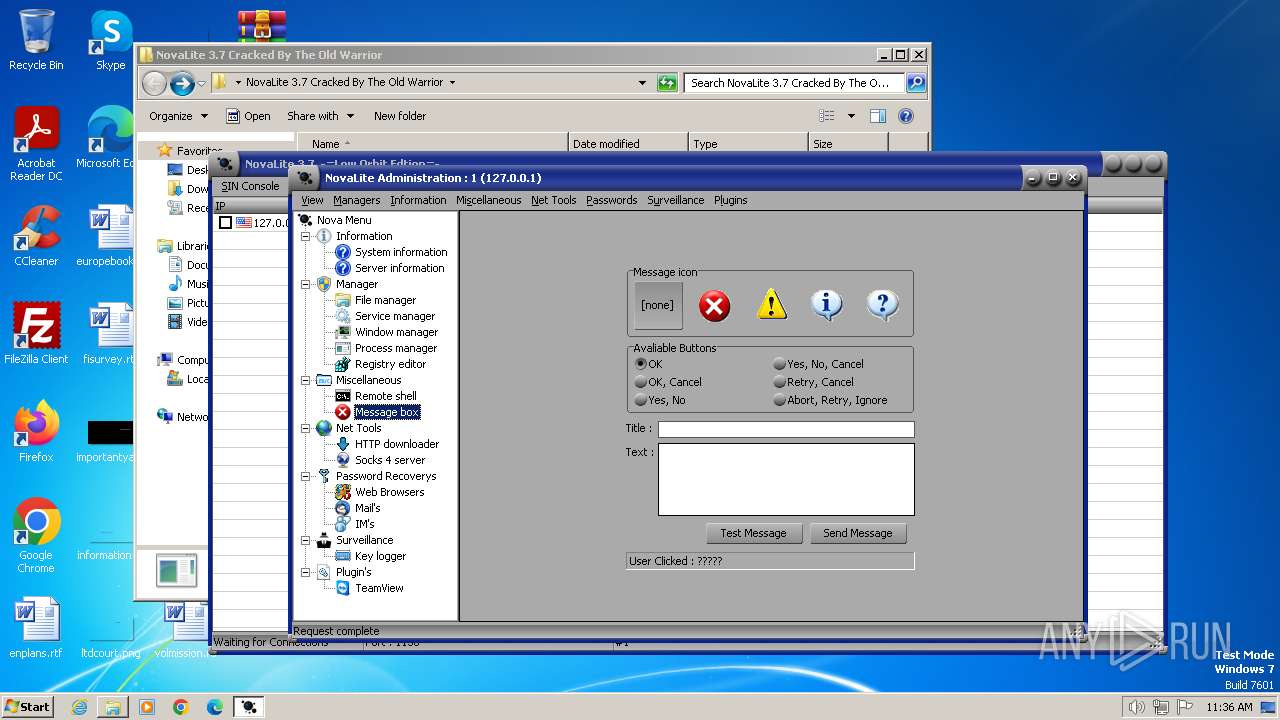Click the Message box red X icon
Image resolution: width=1280 pixels, height=720 pixels.
point(343,412)
